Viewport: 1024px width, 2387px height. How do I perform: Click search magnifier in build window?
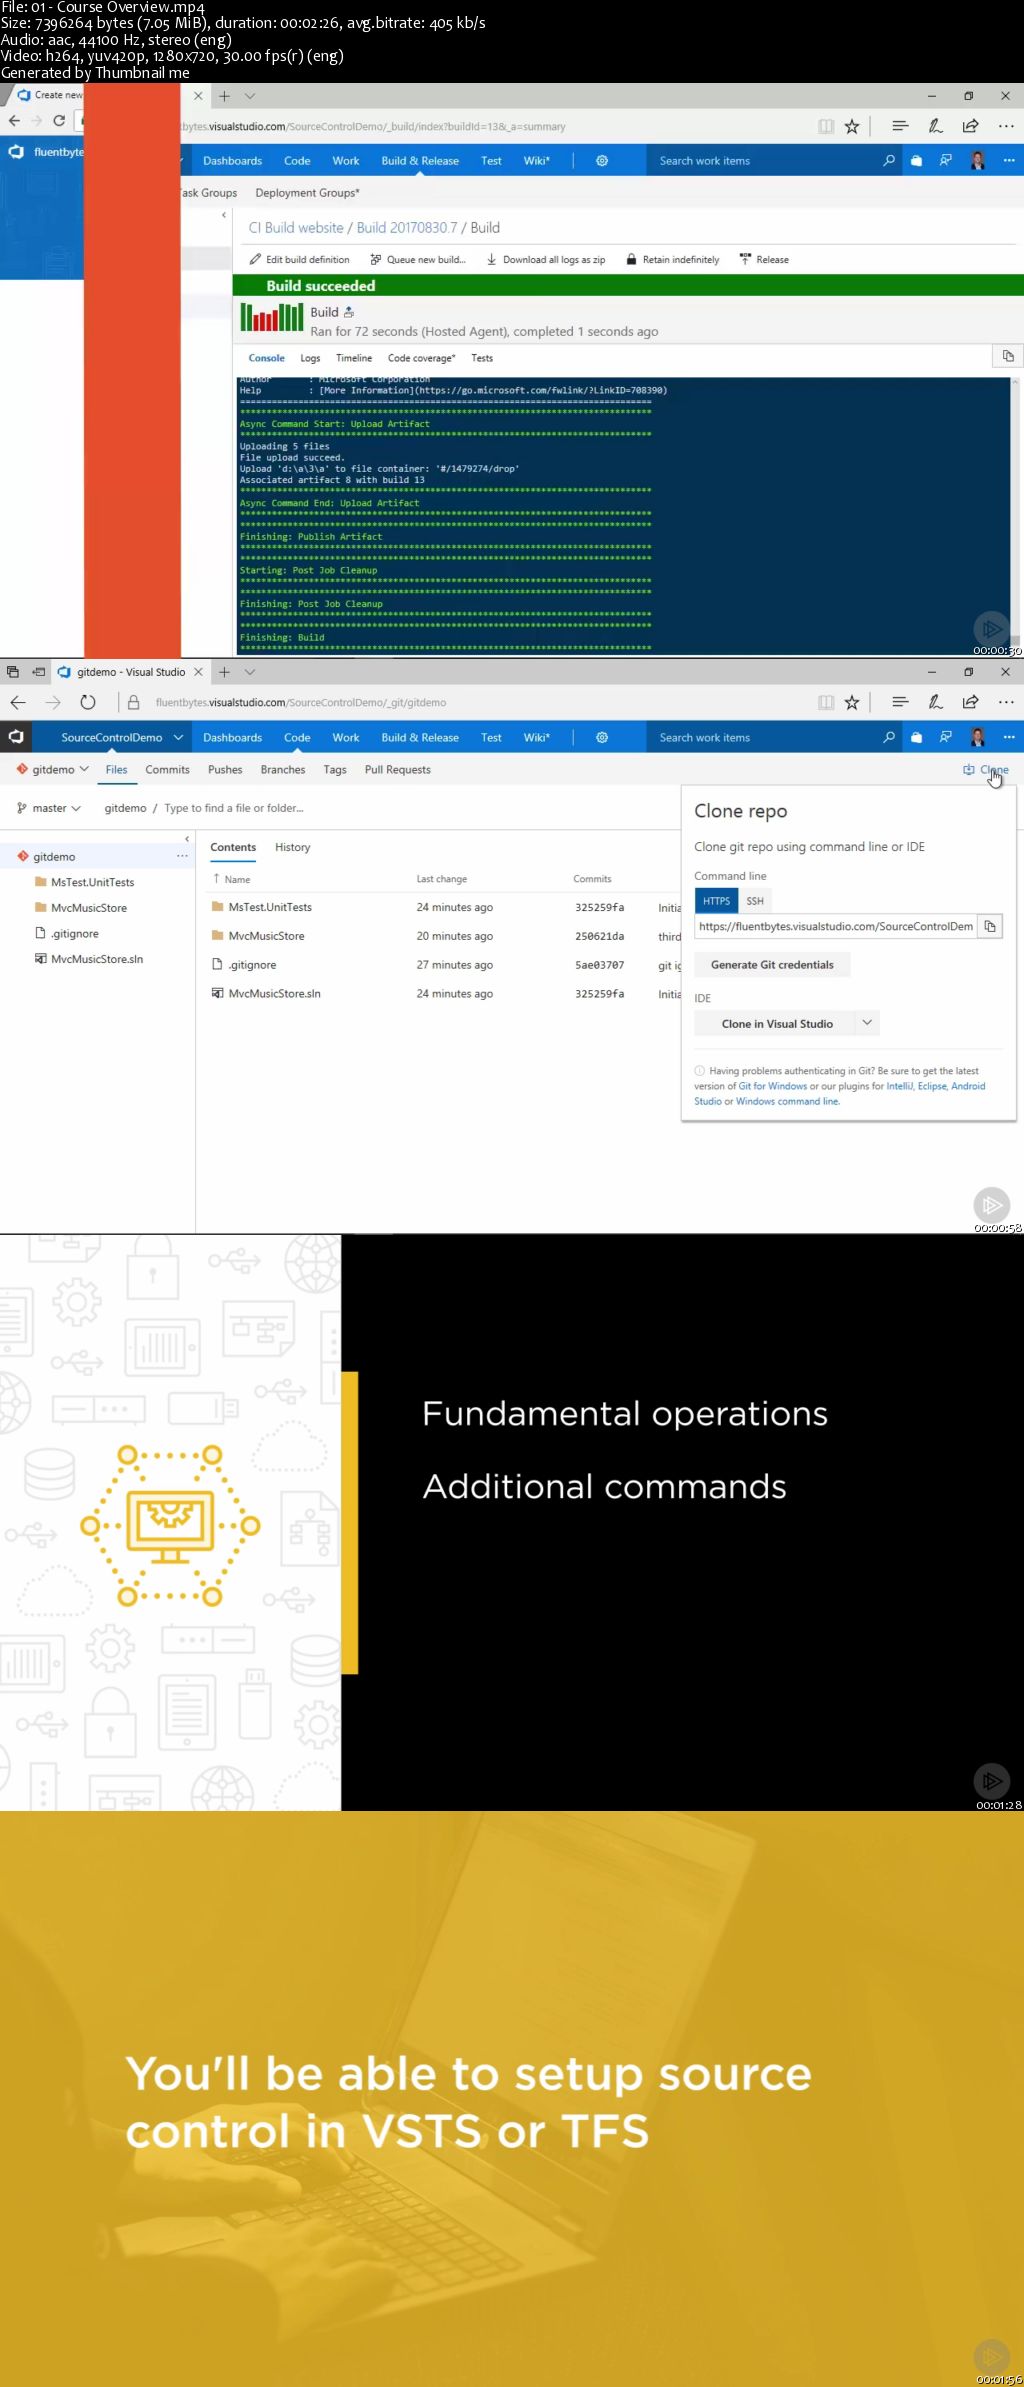[x=888, y=160]
